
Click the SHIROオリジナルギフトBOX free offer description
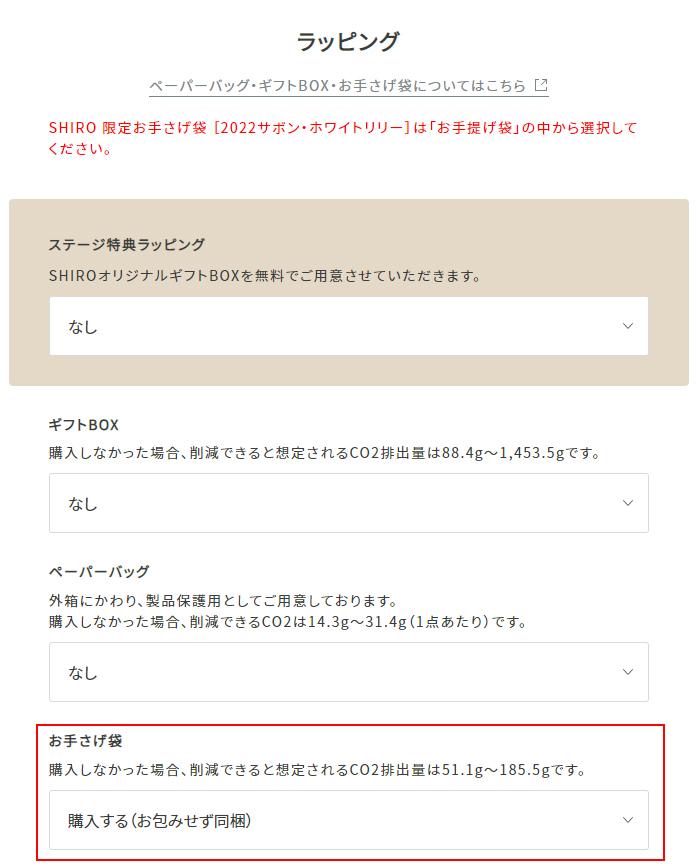[x=264, y=275]
